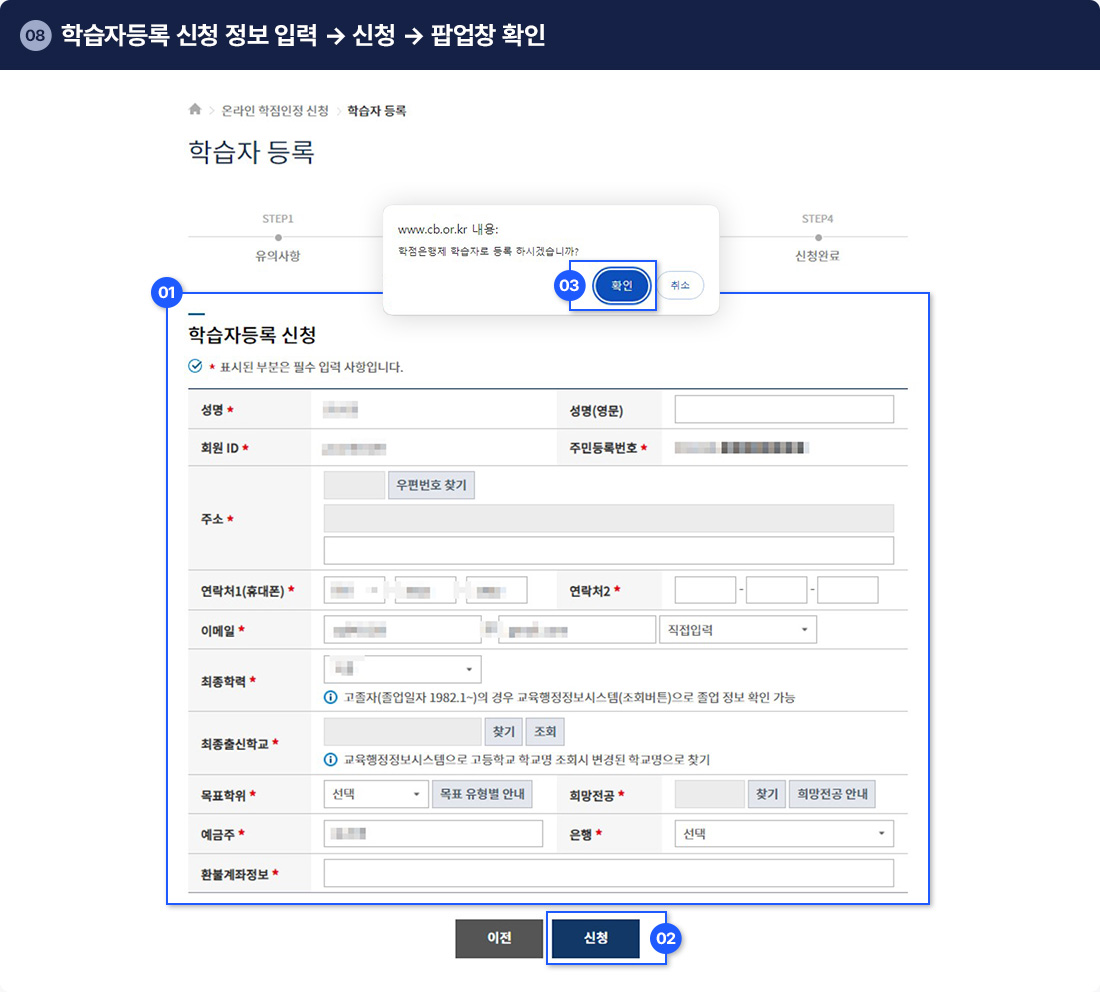Submit the form with 신청 button
1100x992 pixels.
(595, 938)
